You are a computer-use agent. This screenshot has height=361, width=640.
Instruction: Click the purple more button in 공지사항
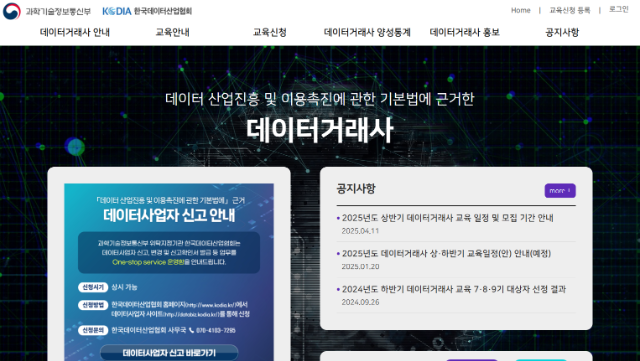pyautogui.click(x=560, y=191)
